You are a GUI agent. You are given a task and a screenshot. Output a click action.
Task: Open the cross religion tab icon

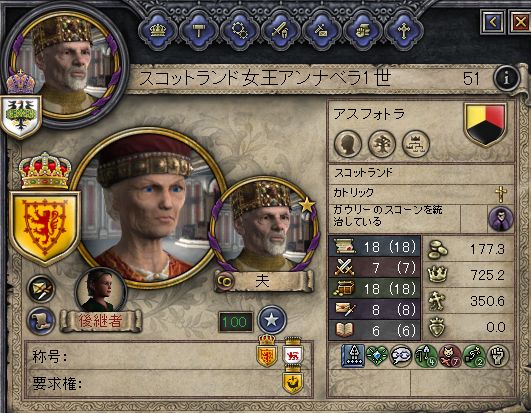[404, 31]
